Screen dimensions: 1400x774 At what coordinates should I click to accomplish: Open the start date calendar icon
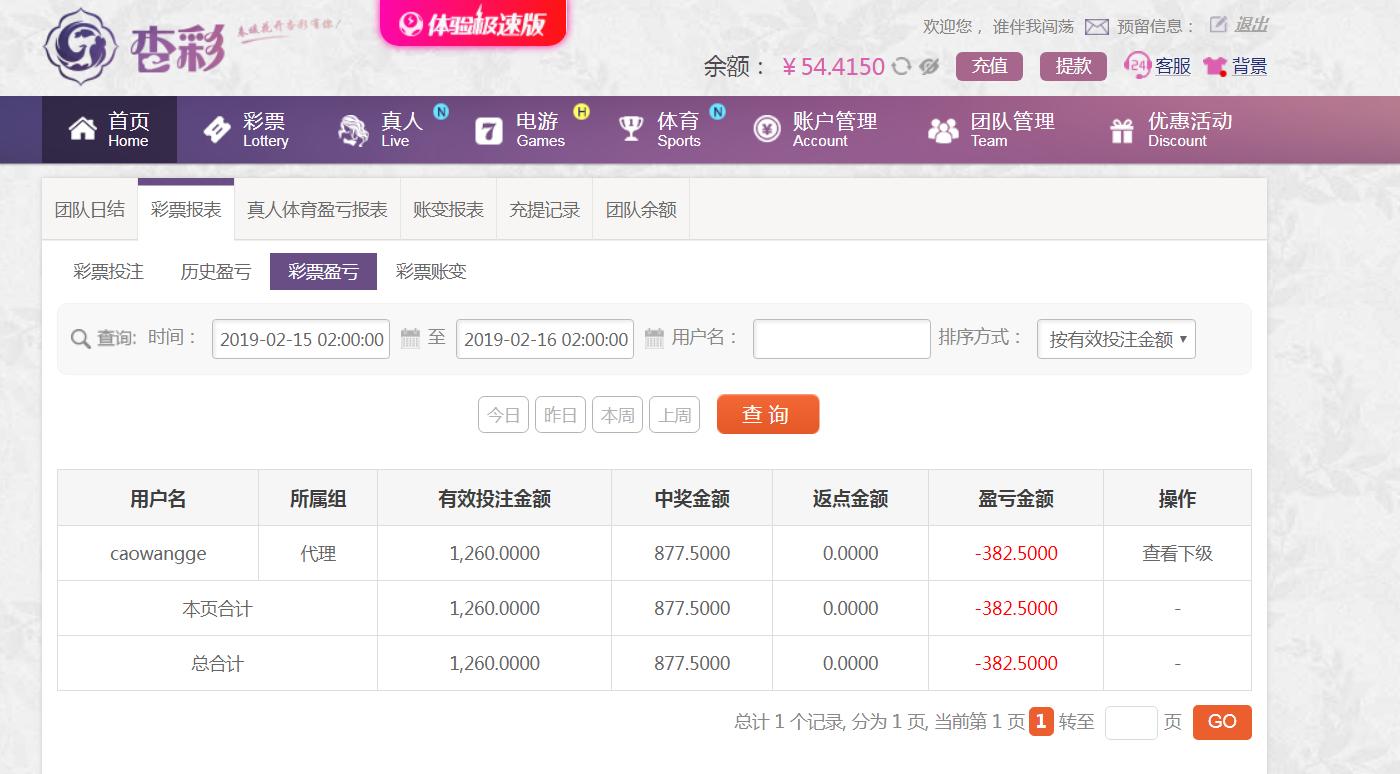pyautogui.click(x=410, y=338)
